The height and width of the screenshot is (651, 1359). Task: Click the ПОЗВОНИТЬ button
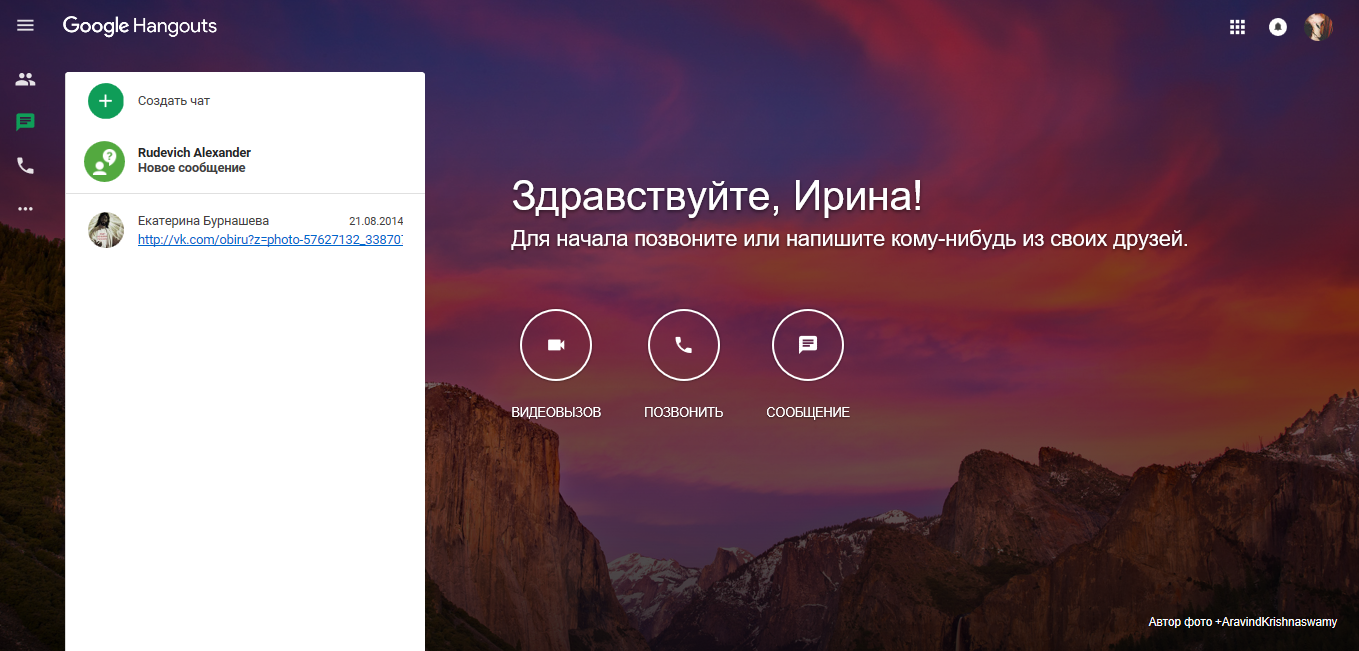tap(683, 411)
